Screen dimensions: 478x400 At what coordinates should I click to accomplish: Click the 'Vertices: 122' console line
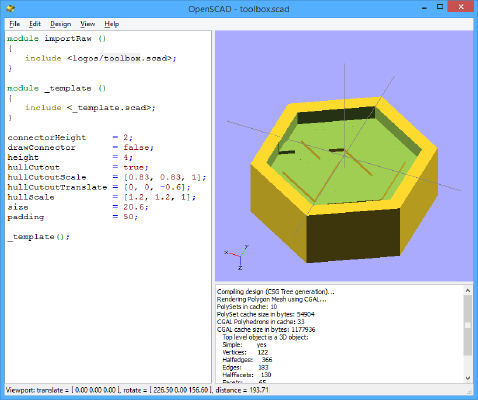pyautogui.click(x=245, y=352)
